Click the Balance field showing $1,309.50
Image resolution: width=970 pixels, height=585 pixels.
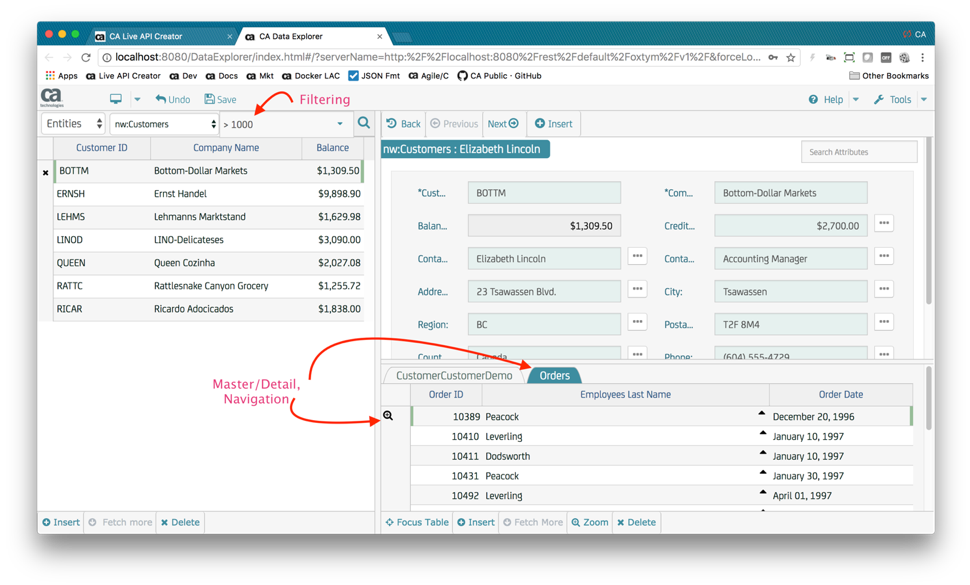544,226
